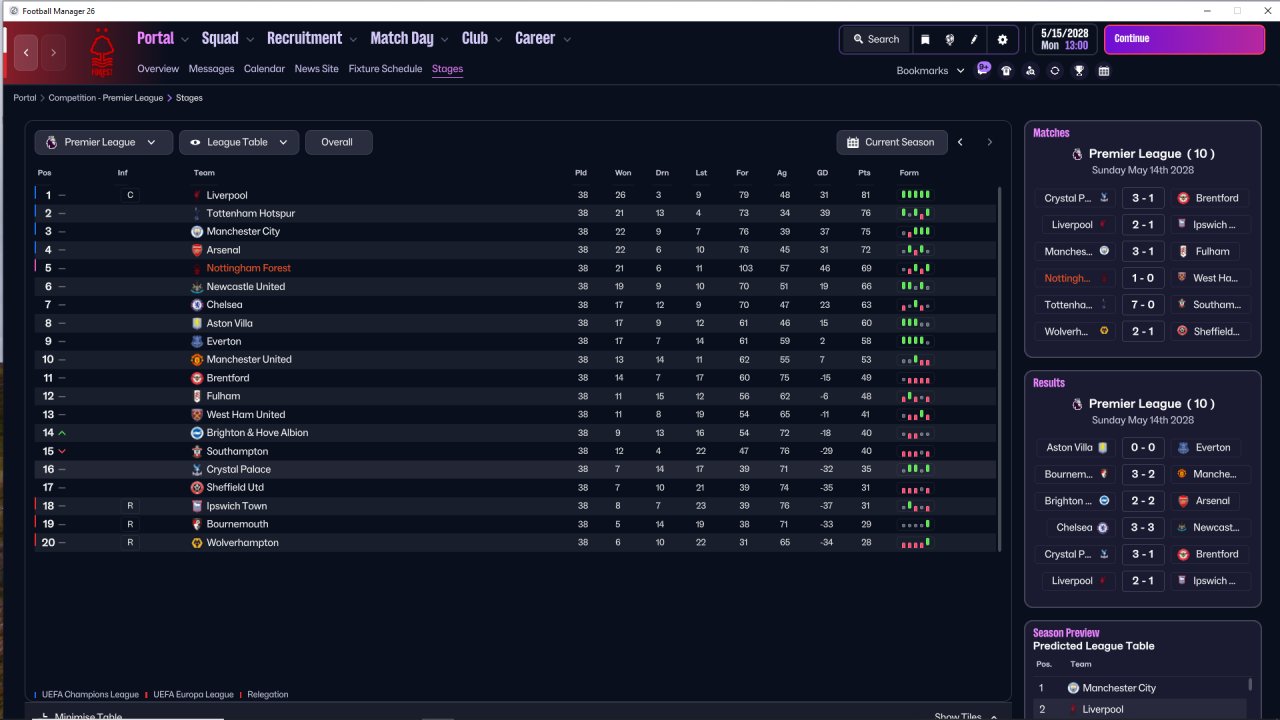Click the trophy shortcut icon
Viewport: 1280px width, 720px height.
pos(1079,71)
